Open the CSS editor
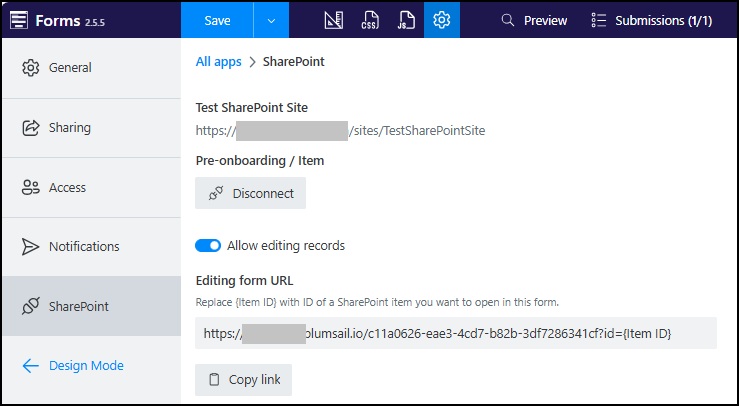 click(371, 20)
